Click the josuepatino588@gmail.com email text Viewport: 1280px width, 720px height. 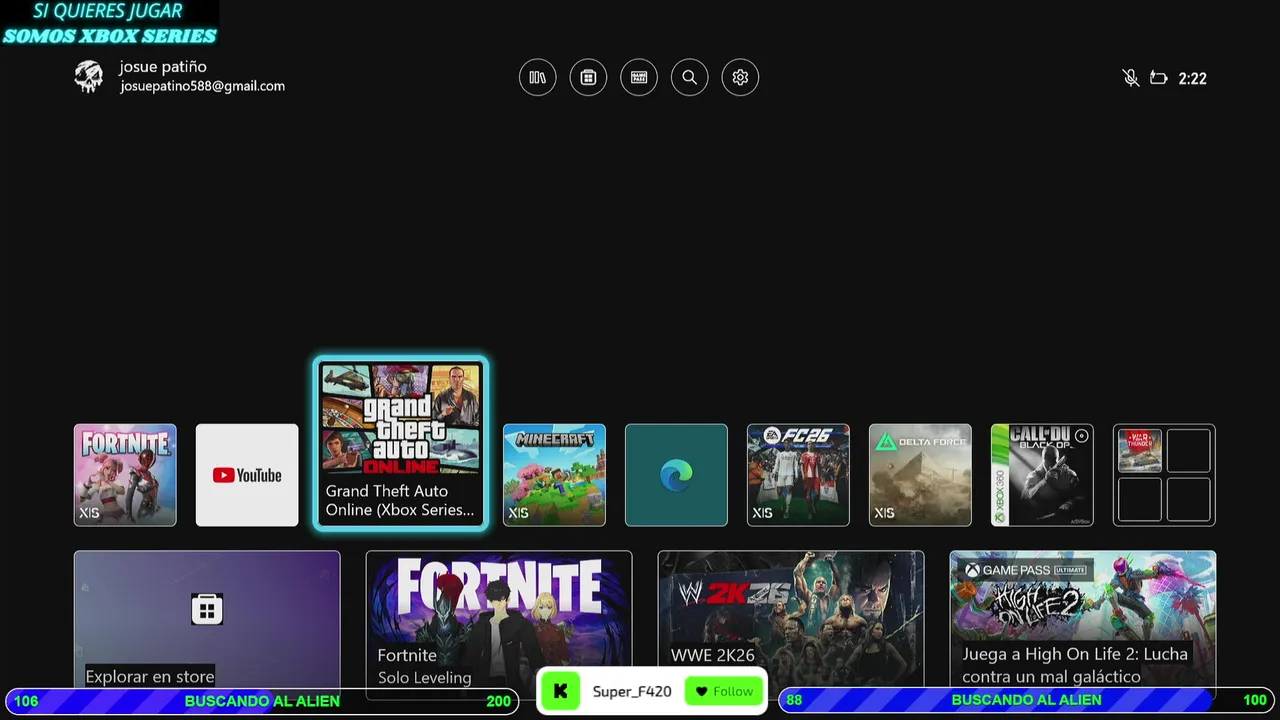point(203,86)
